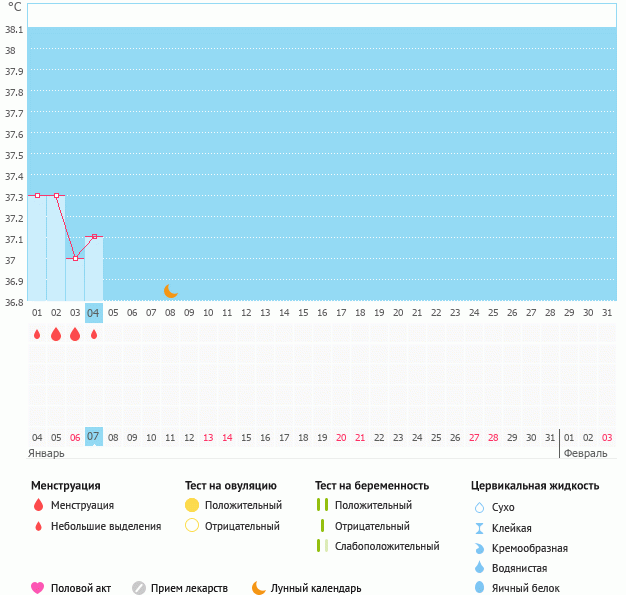Select highlighted cycle day 04 on the axis

coord(94,313)
